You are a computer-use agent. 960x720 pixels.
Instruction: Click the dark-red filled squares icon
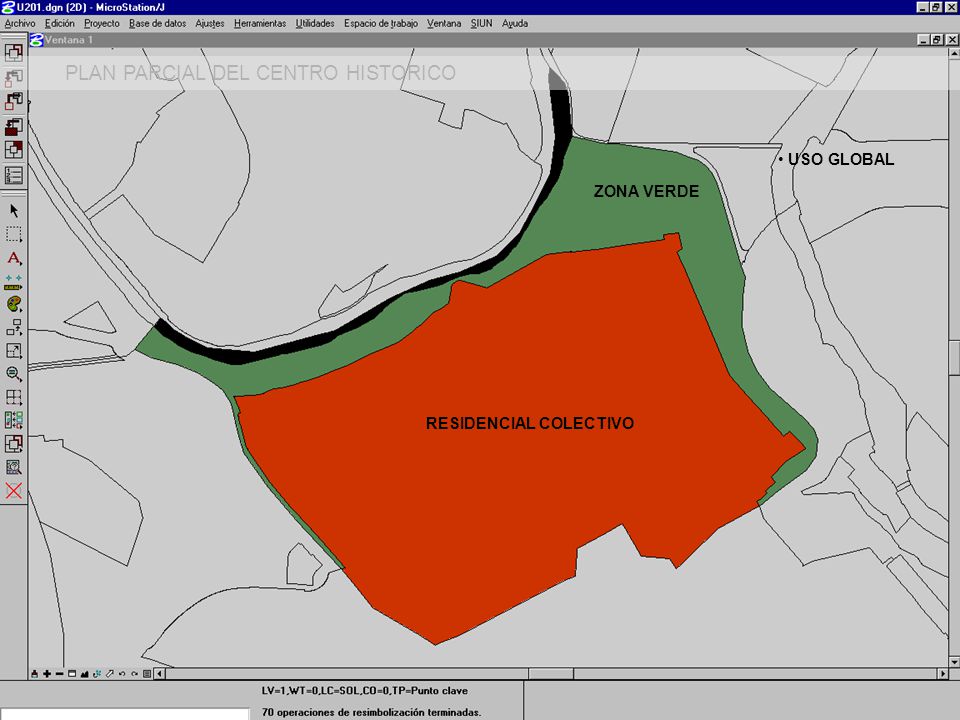tap(13, 127)
